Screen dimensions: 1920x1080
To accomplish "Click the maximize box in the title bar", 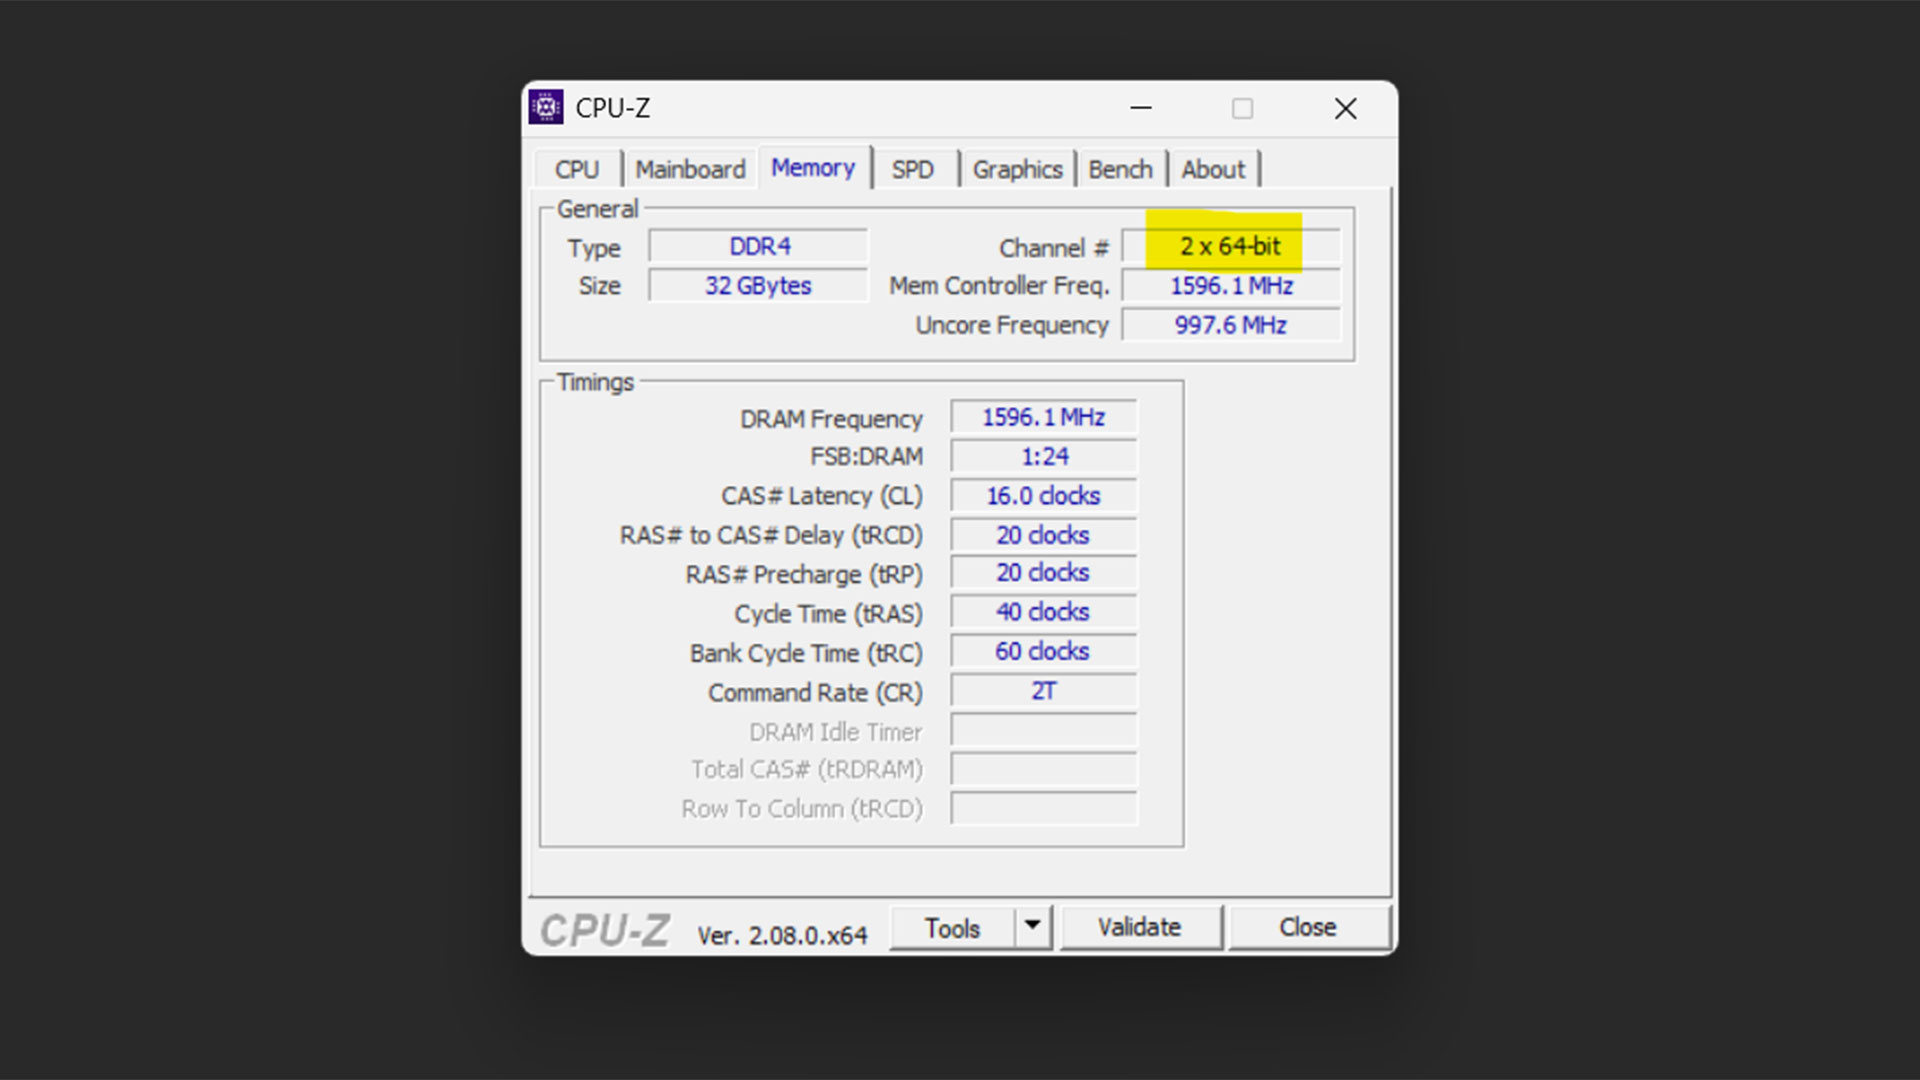I will click(1242, 108).
